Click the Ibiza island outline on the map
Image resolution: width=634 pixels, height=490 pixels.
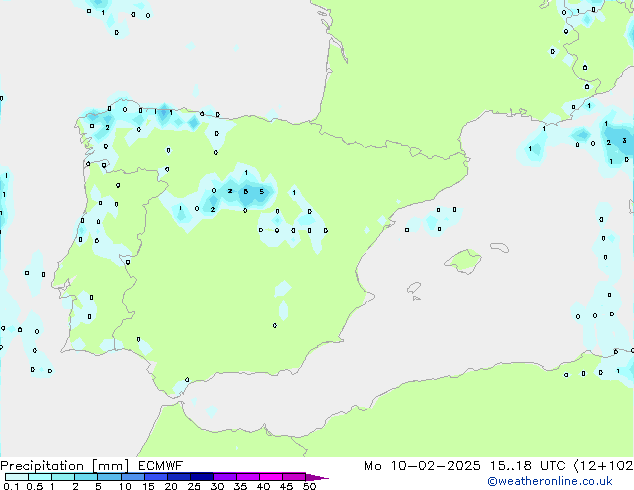click(x=414, y=288)
